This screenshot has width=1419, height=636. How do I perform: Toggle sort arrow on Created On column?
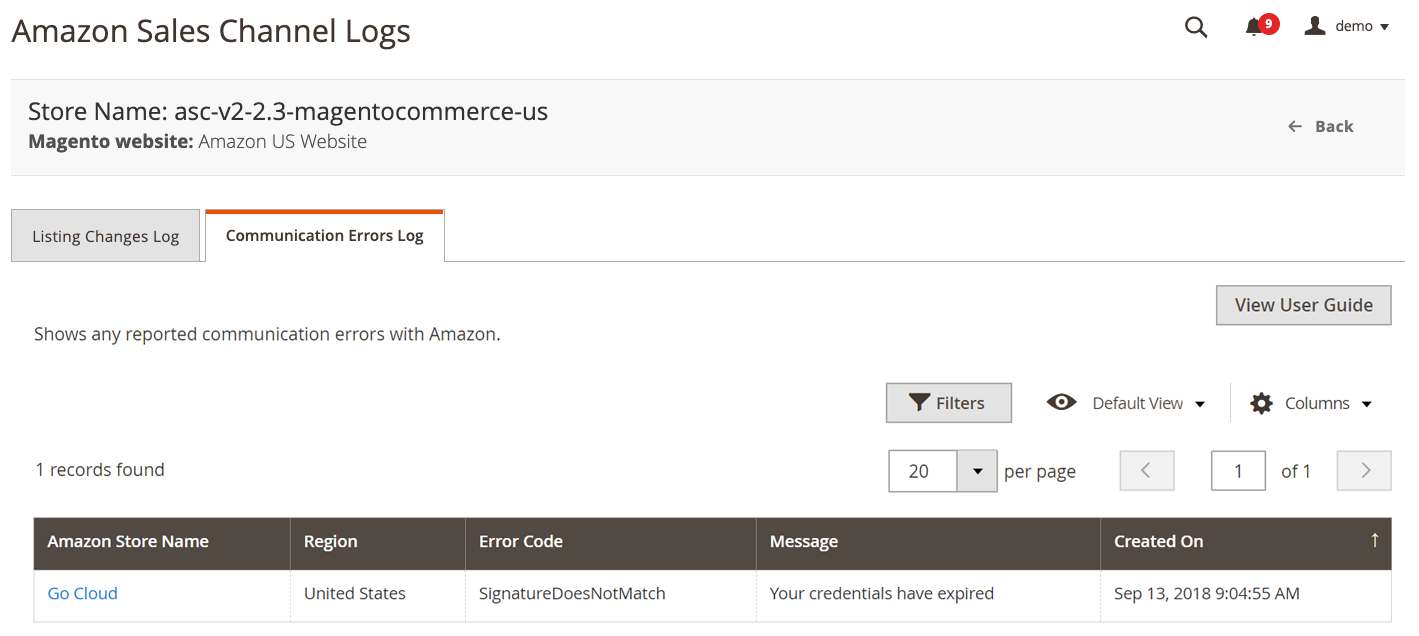point(1374,540)
